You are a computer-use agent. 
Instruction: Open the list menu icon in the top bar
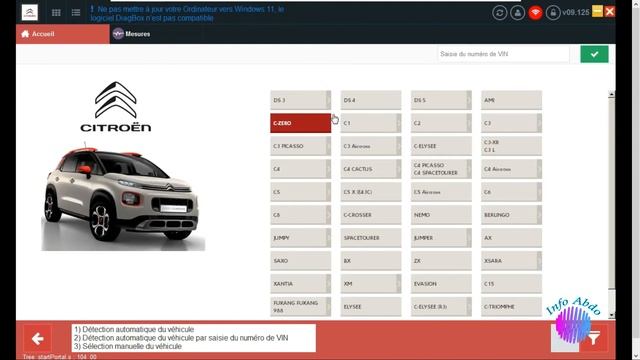[x=76, y=13]
